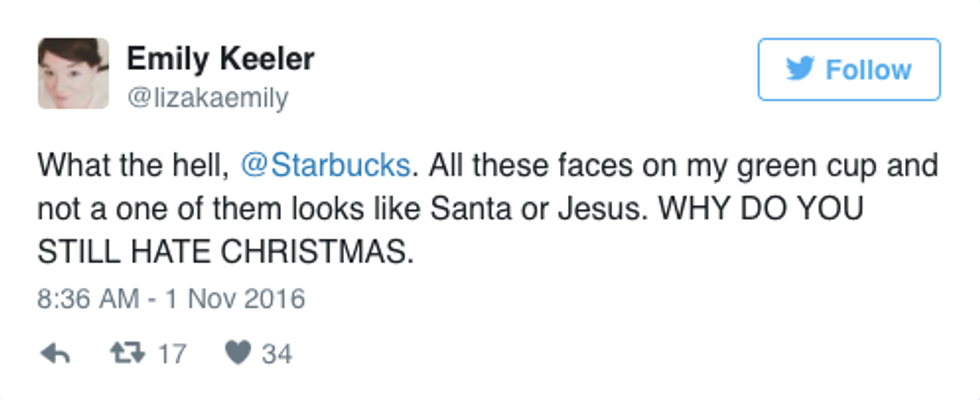Open Emily Keeler's profile avatar
980x400 pixels.
click(x=73, y=73)
